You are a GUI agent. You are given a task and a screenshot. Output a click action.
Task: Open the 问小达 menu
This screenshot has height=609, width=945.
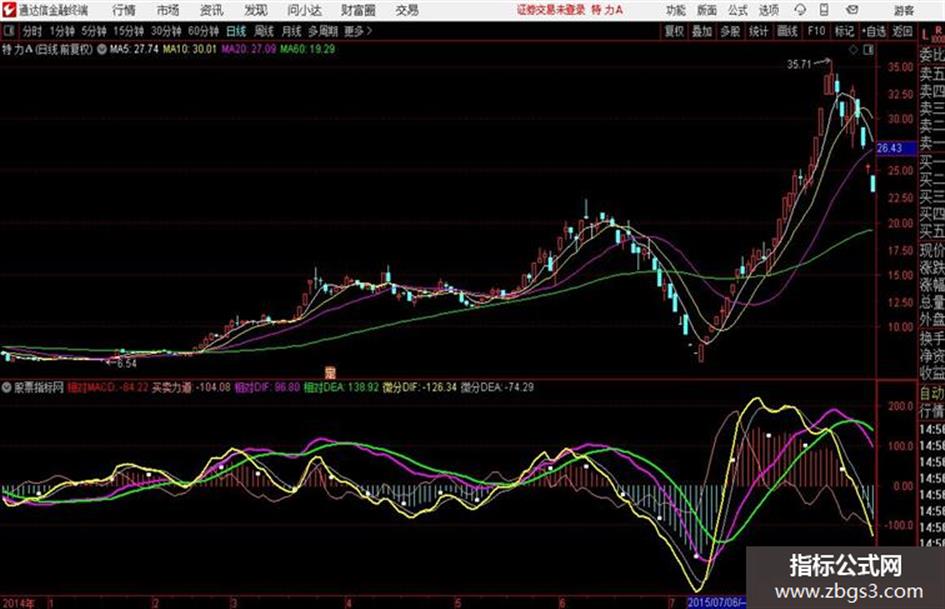coord(304,10)
